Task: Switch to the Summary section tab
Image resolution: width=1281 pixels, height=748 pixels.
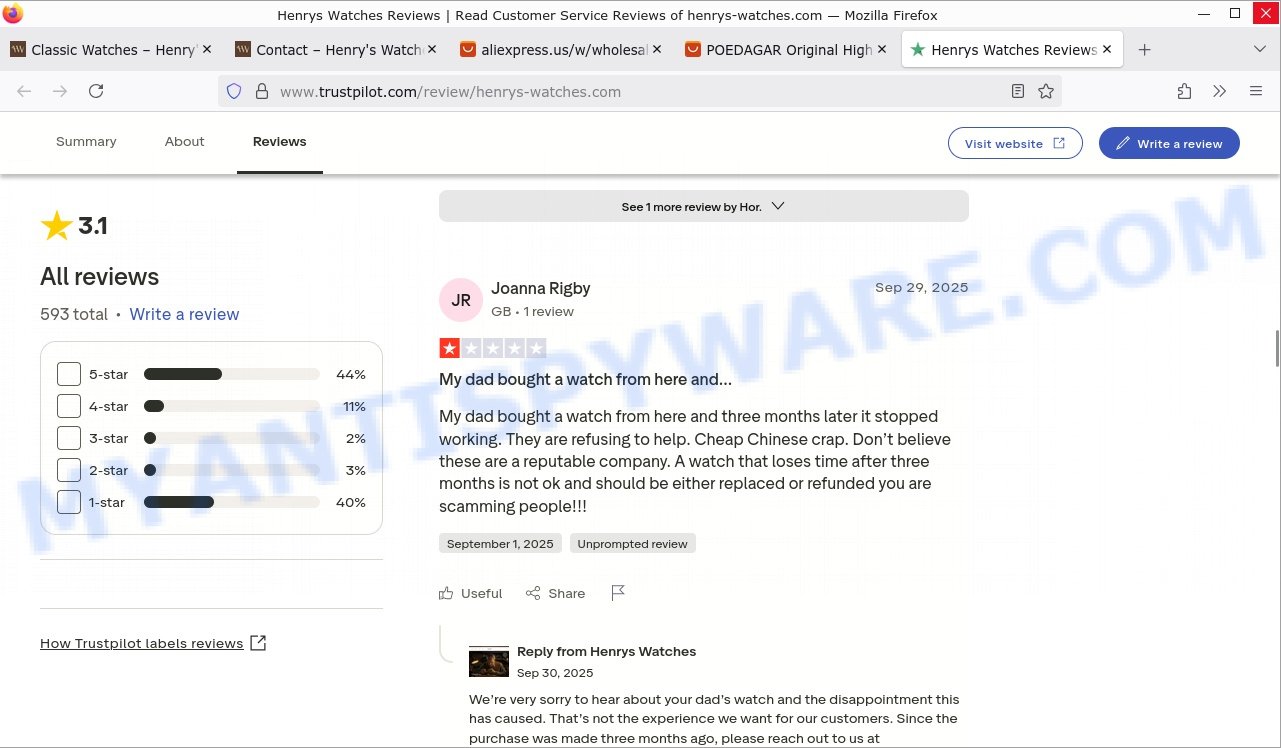Action: coord(86,142)
